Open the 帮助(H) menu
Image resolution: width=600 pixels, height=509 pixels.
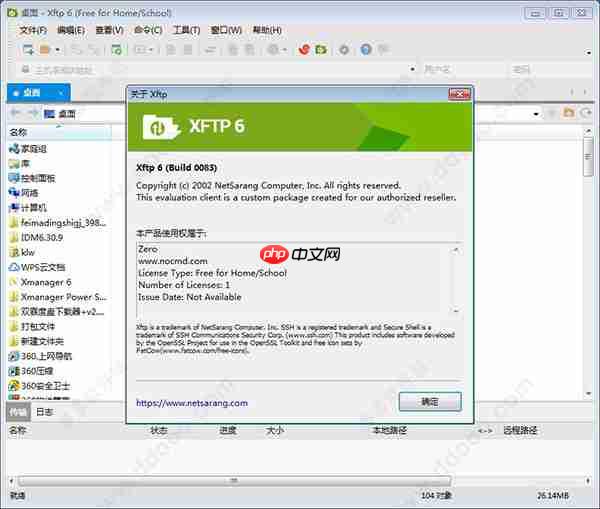[267, 30]
